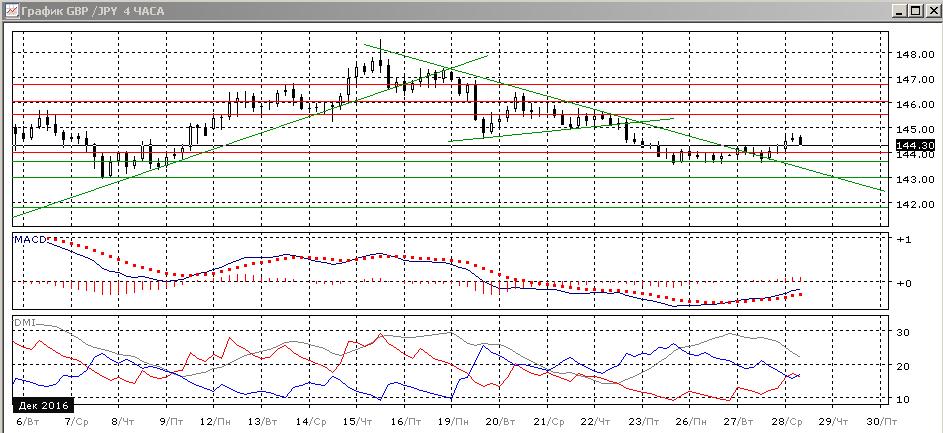This screenshot has height=433, width=943.
Task: Click the window title 'График GBP/JPY 4 ЧАСА'
Action: point(92,11)
